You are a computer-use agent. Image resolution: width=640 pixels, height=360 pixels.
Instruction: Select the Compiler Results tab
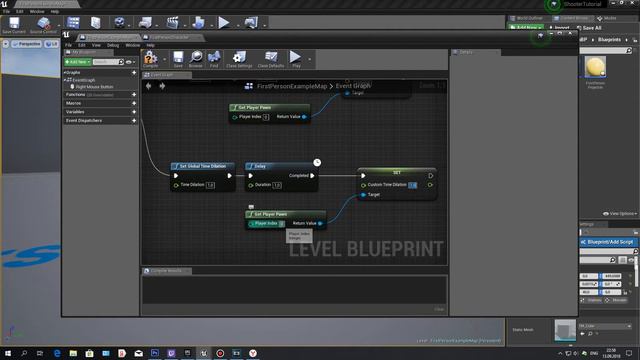[x=166, y=271]
